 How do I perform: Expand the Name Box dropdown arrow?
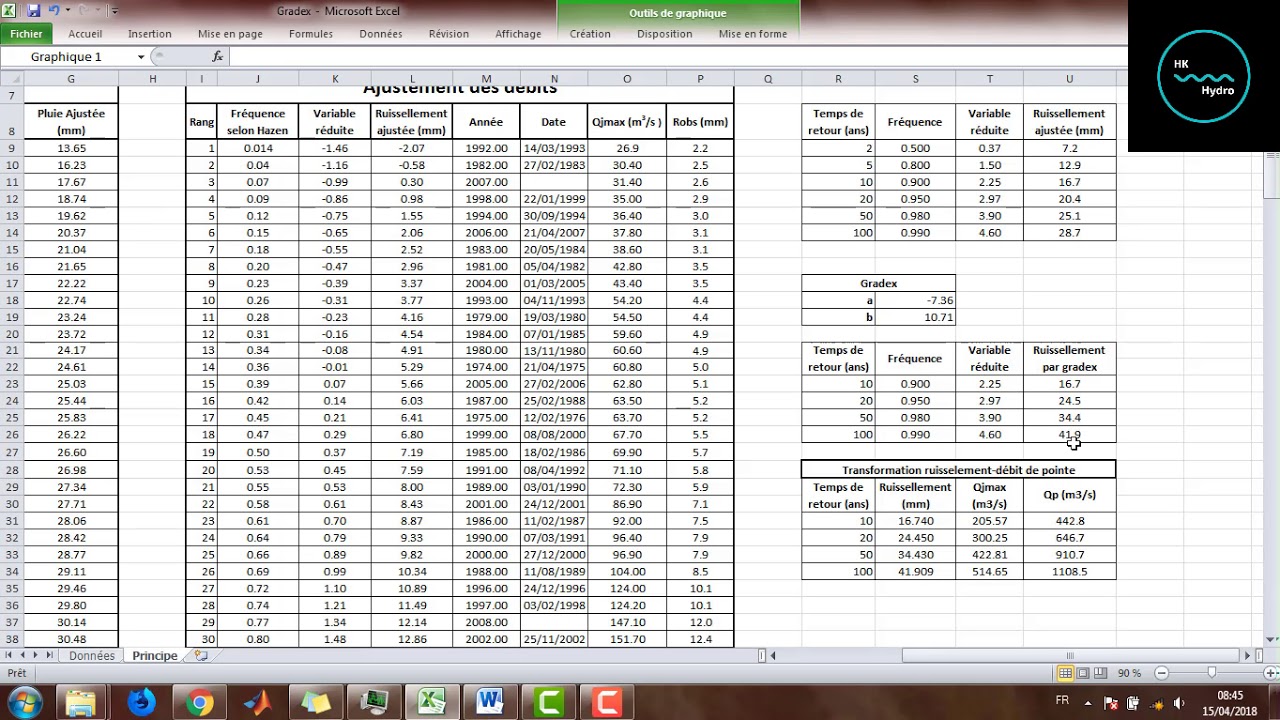(140, 57)
